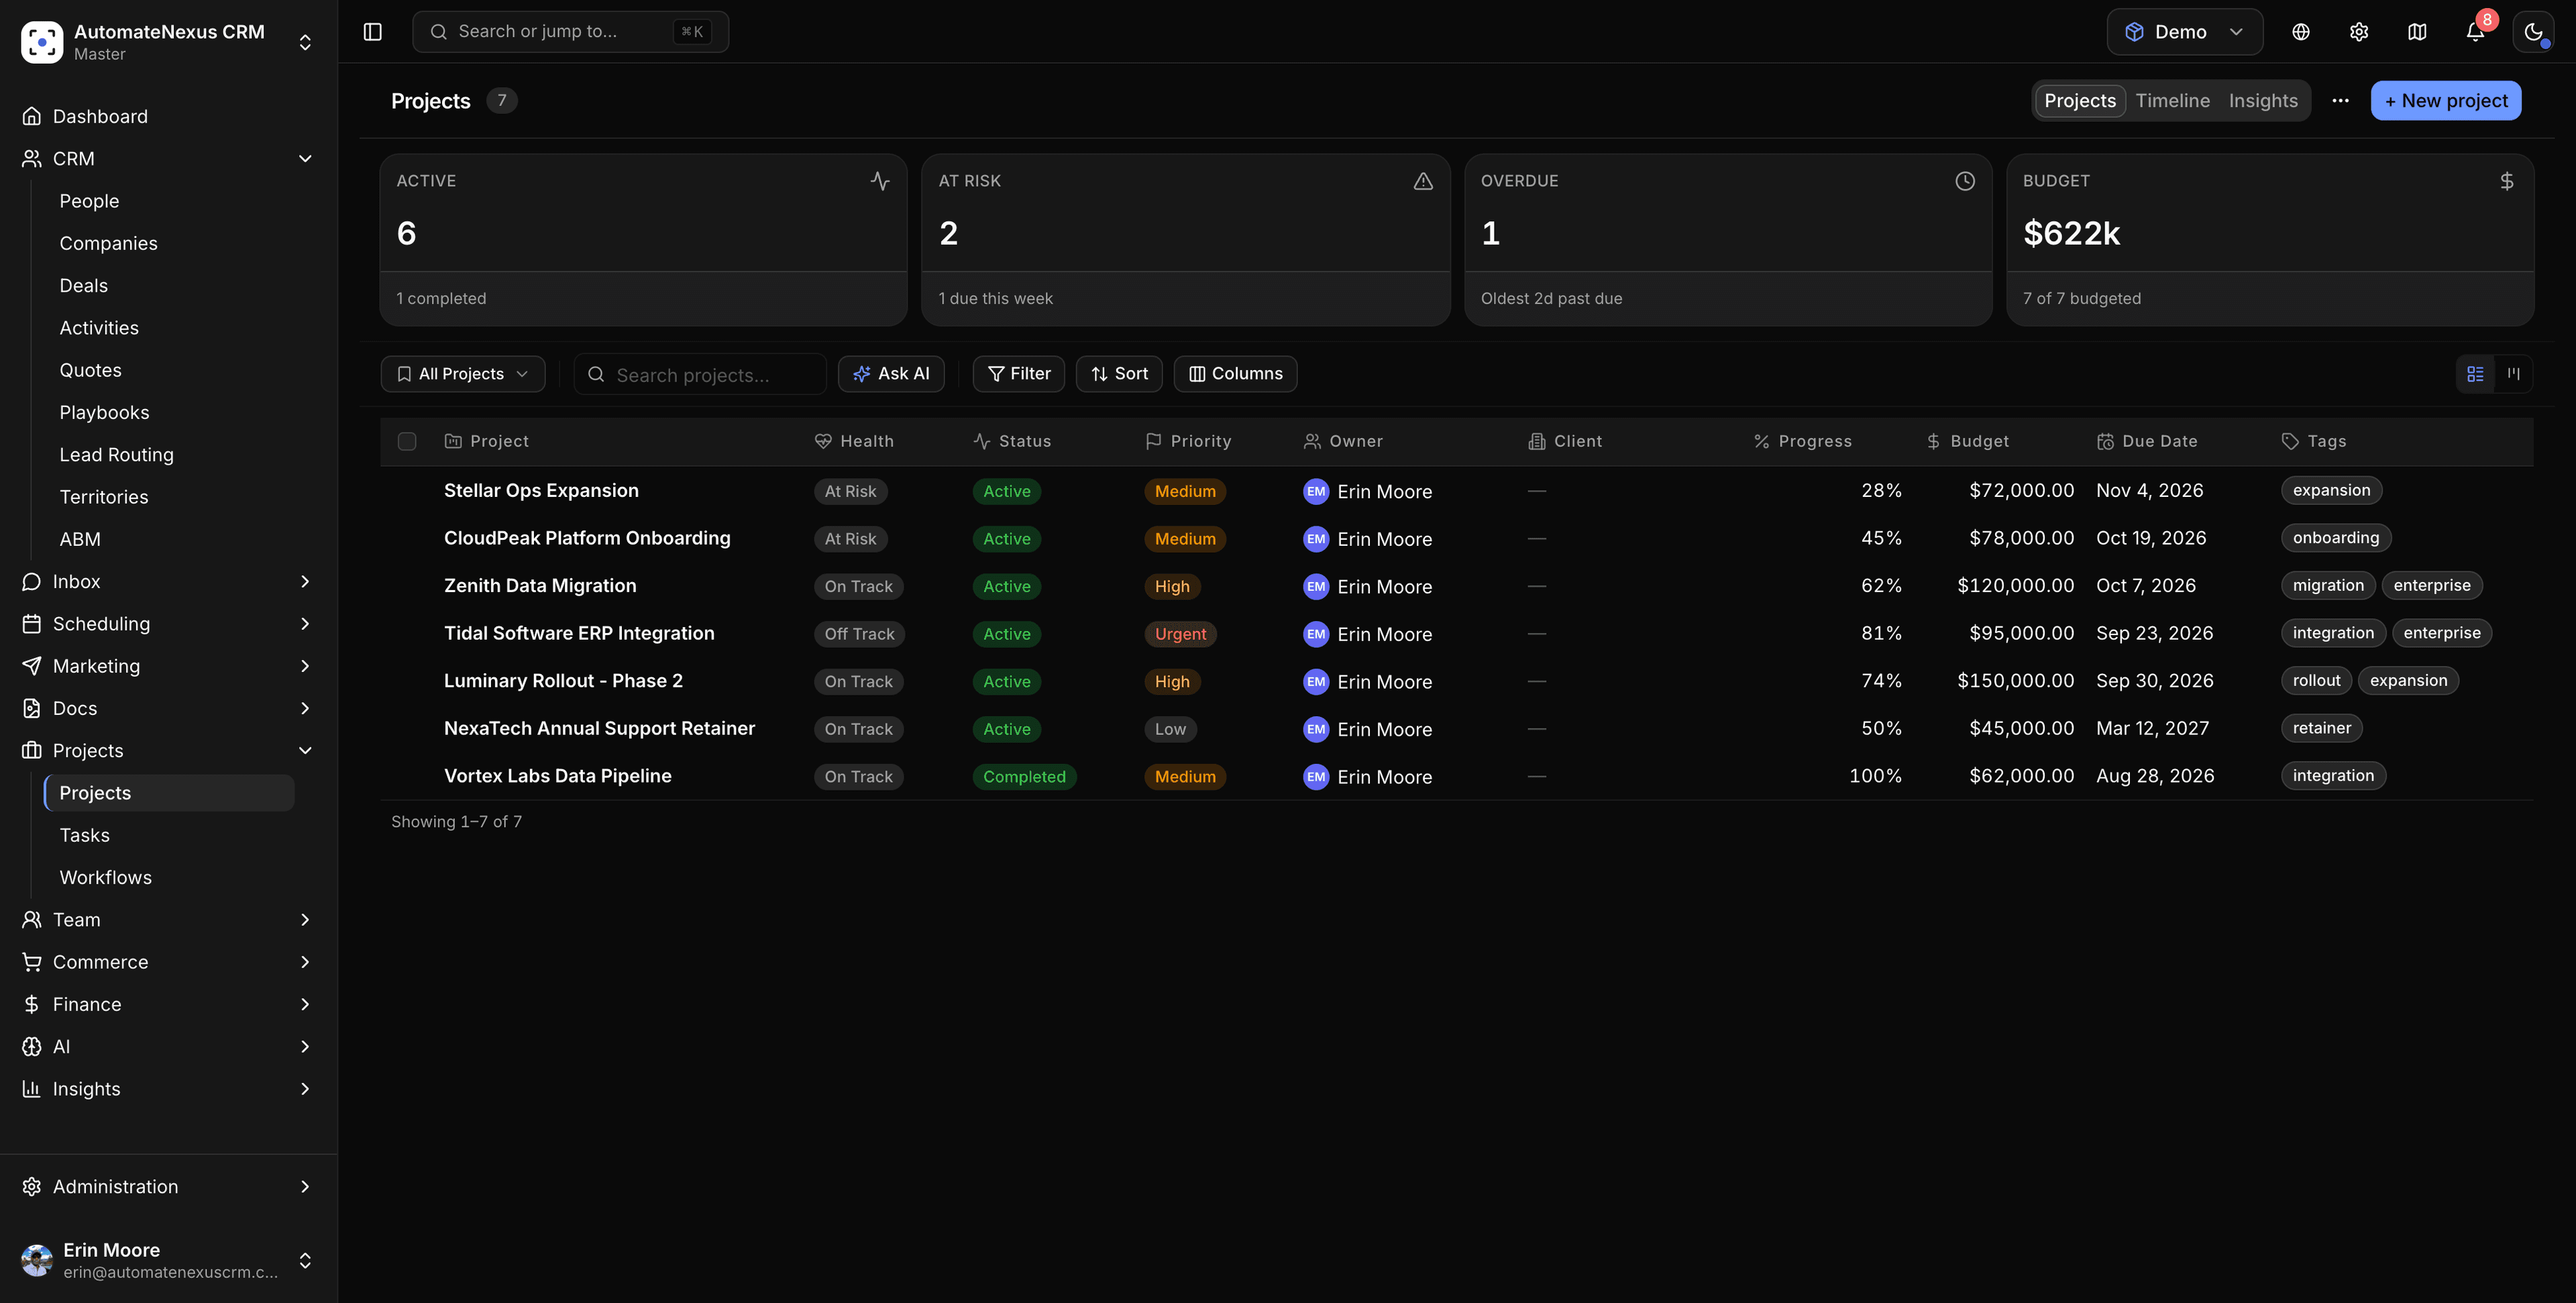Click the AutomateNexus CRM logo icon

(x=42, y=42)
